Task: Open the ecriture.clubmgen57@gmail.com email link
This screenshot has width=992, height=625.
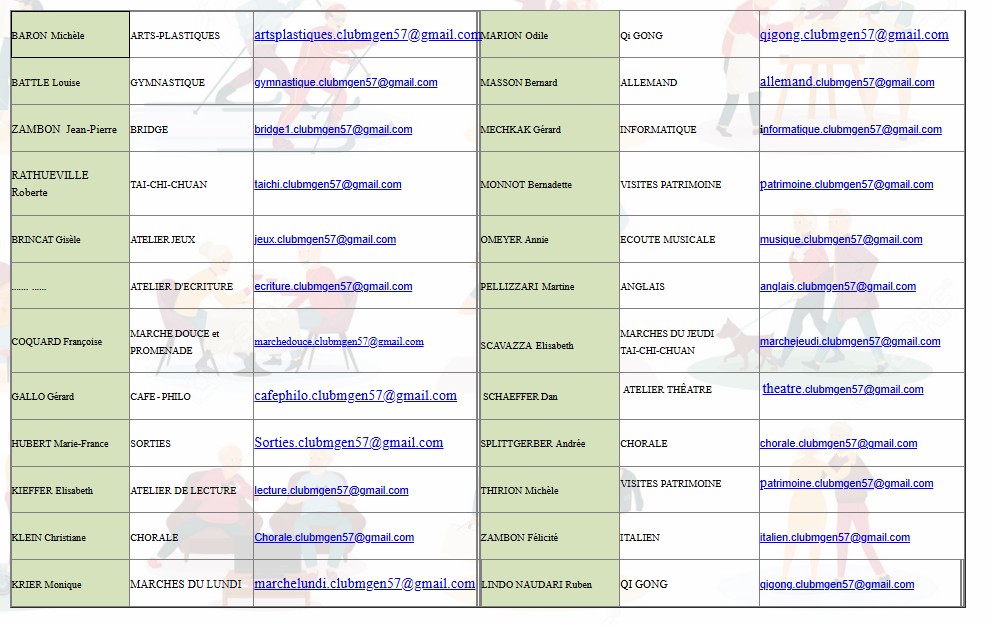Action: tap(333, 287)
